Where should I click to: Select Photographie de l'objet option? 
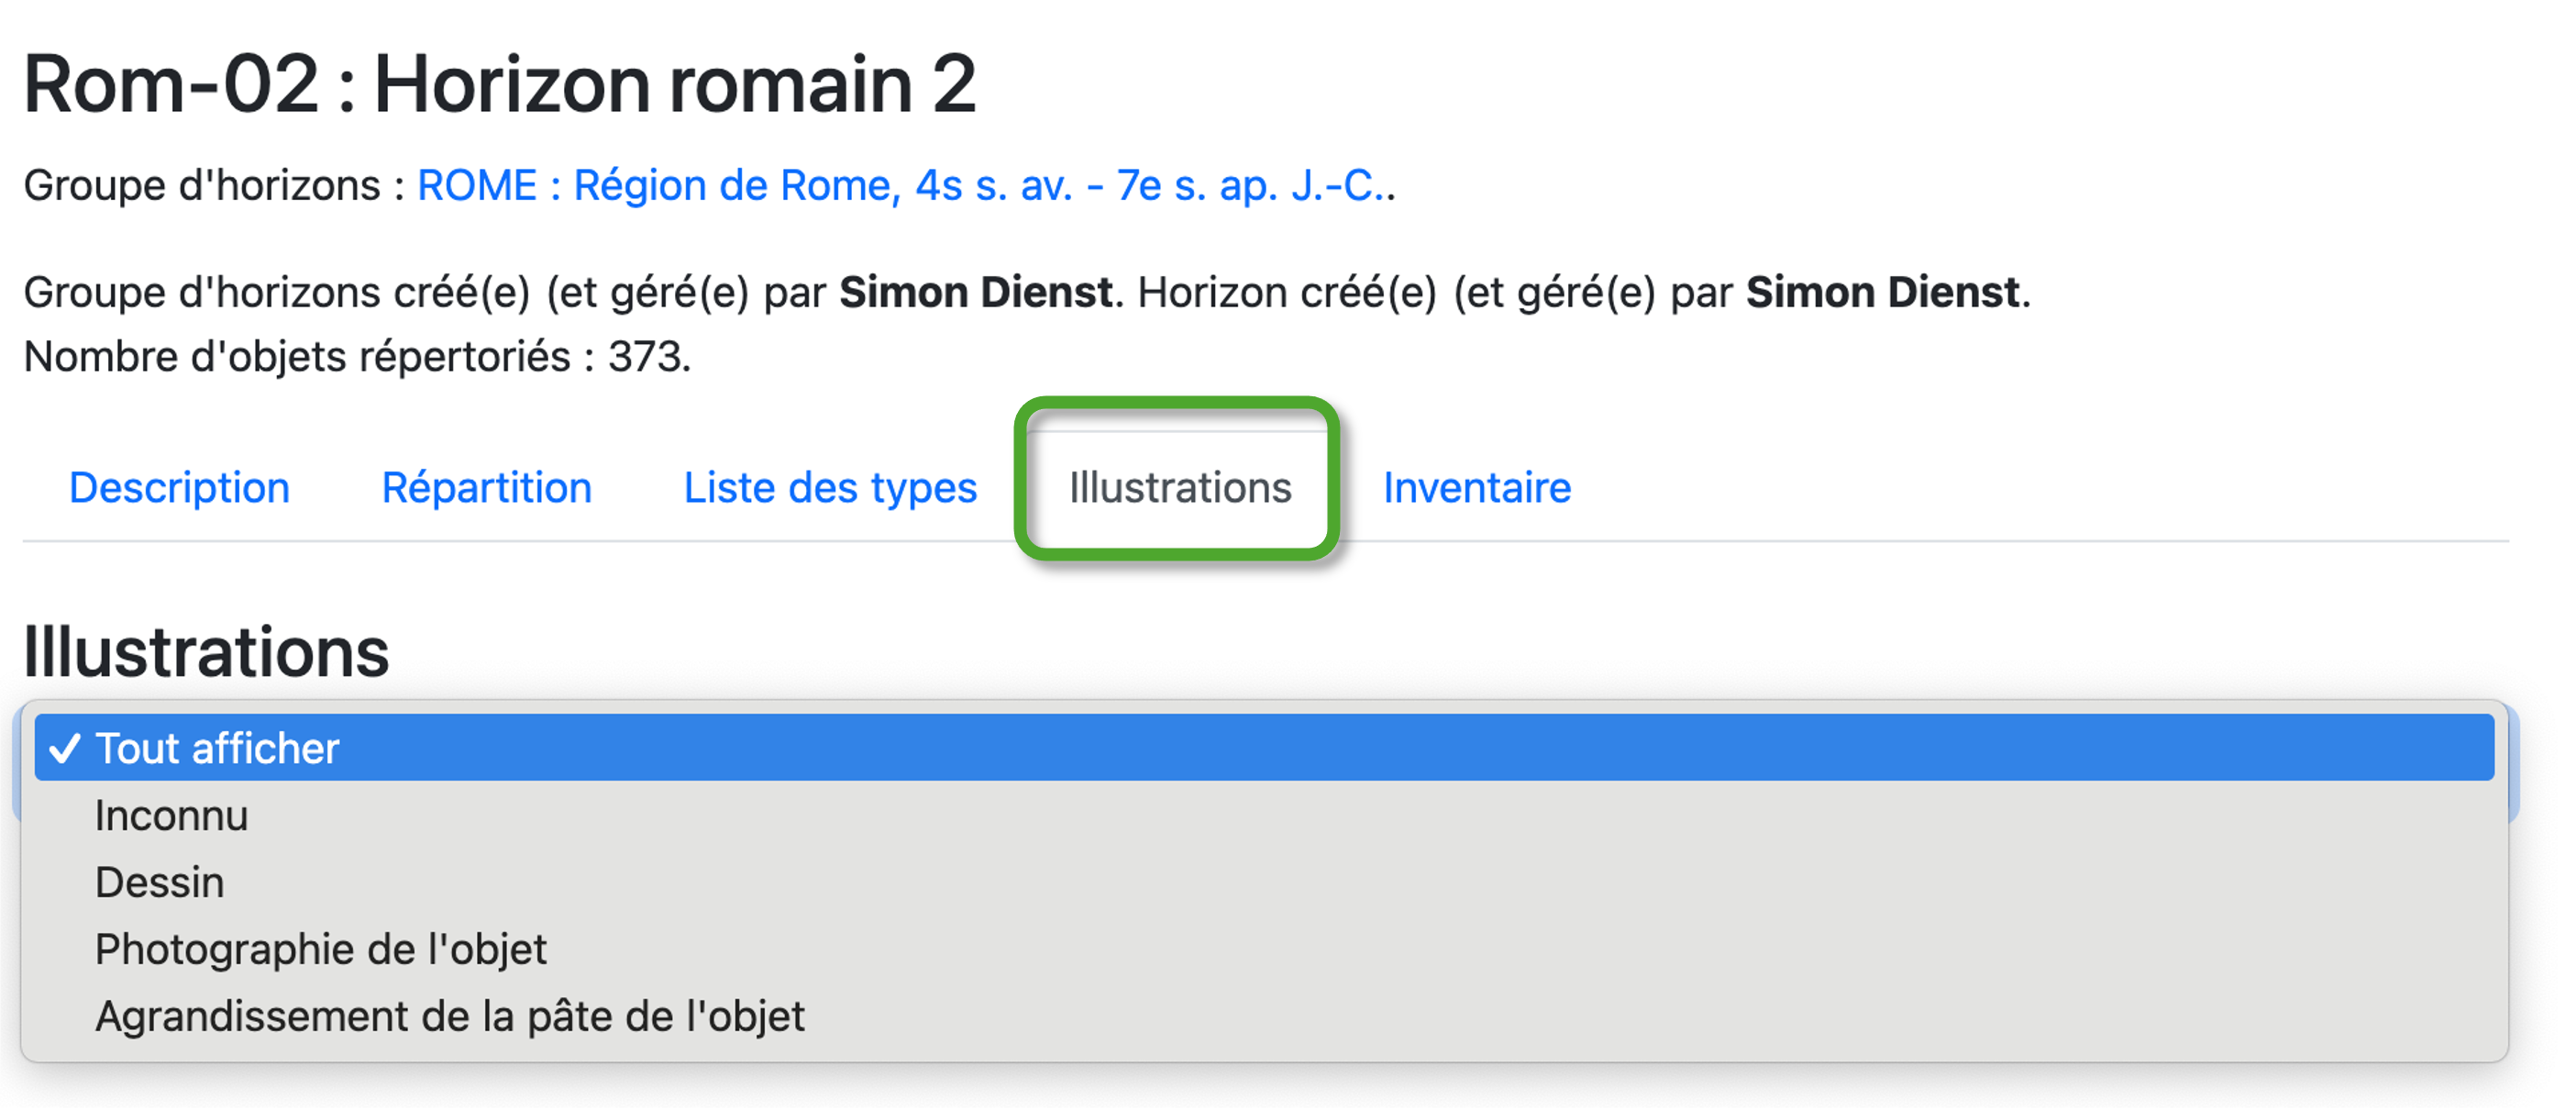321,950
